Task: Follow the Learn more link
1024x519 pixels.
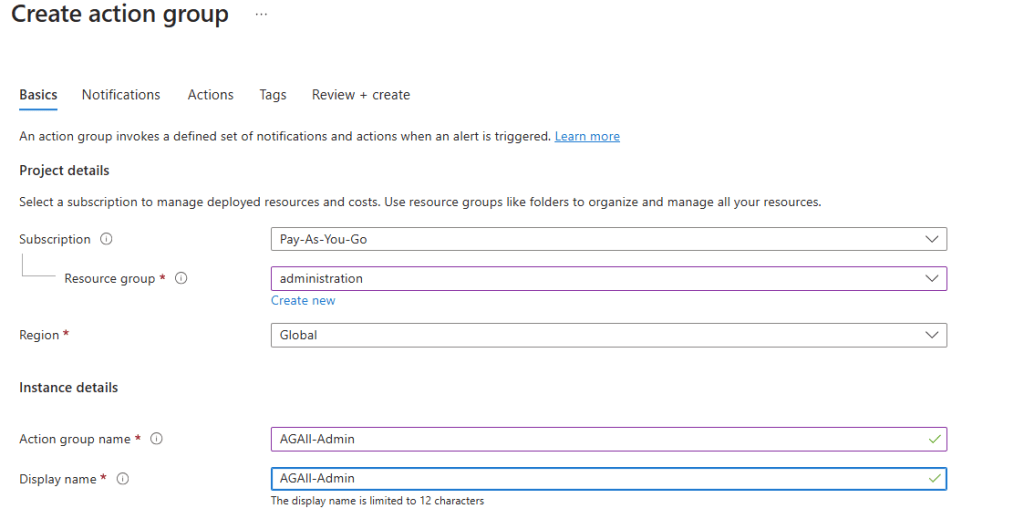Action: [x=587, y=136]
